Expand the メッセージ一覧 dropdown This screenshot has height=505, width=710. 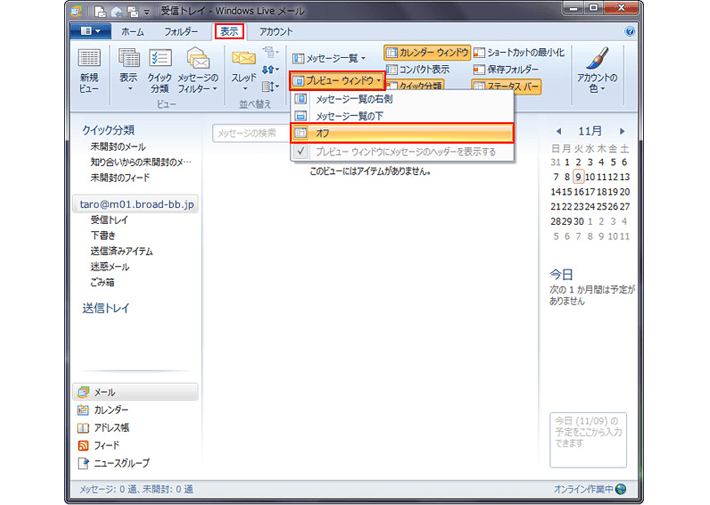pyautogui.click(x=329, y=59)
